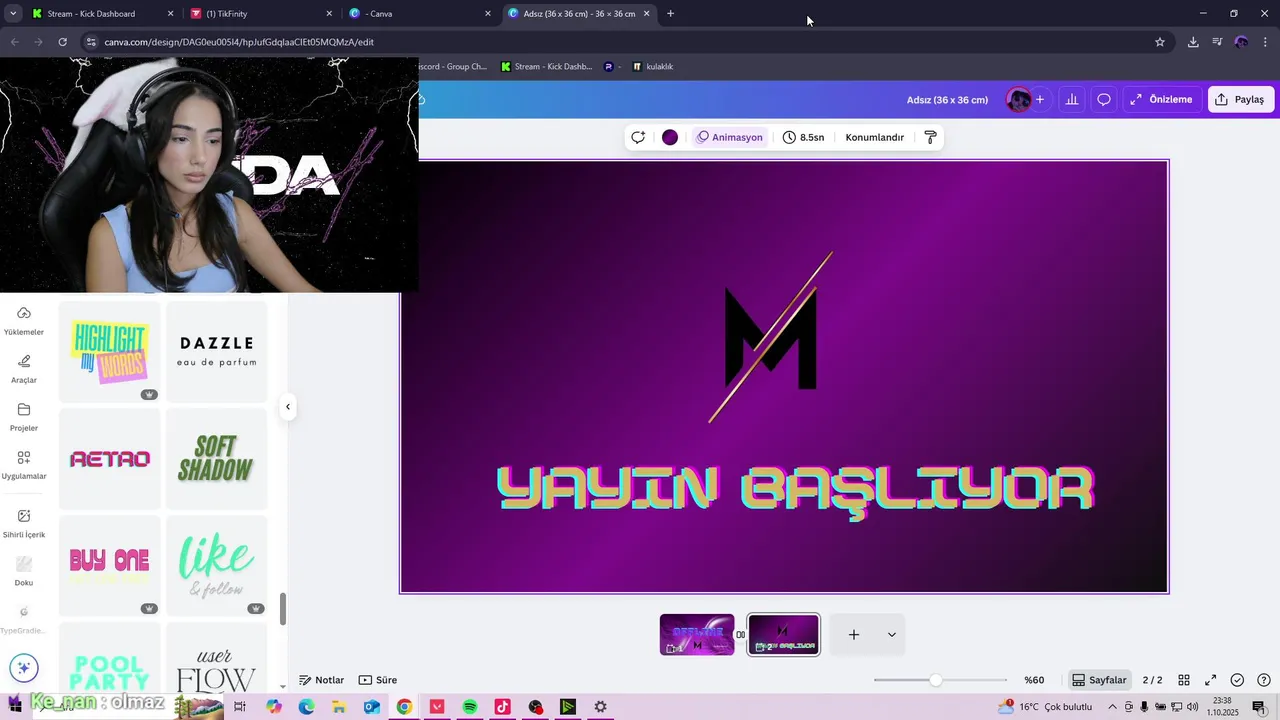
Task: Add a new page with plus button
Action: pos(854,635)
